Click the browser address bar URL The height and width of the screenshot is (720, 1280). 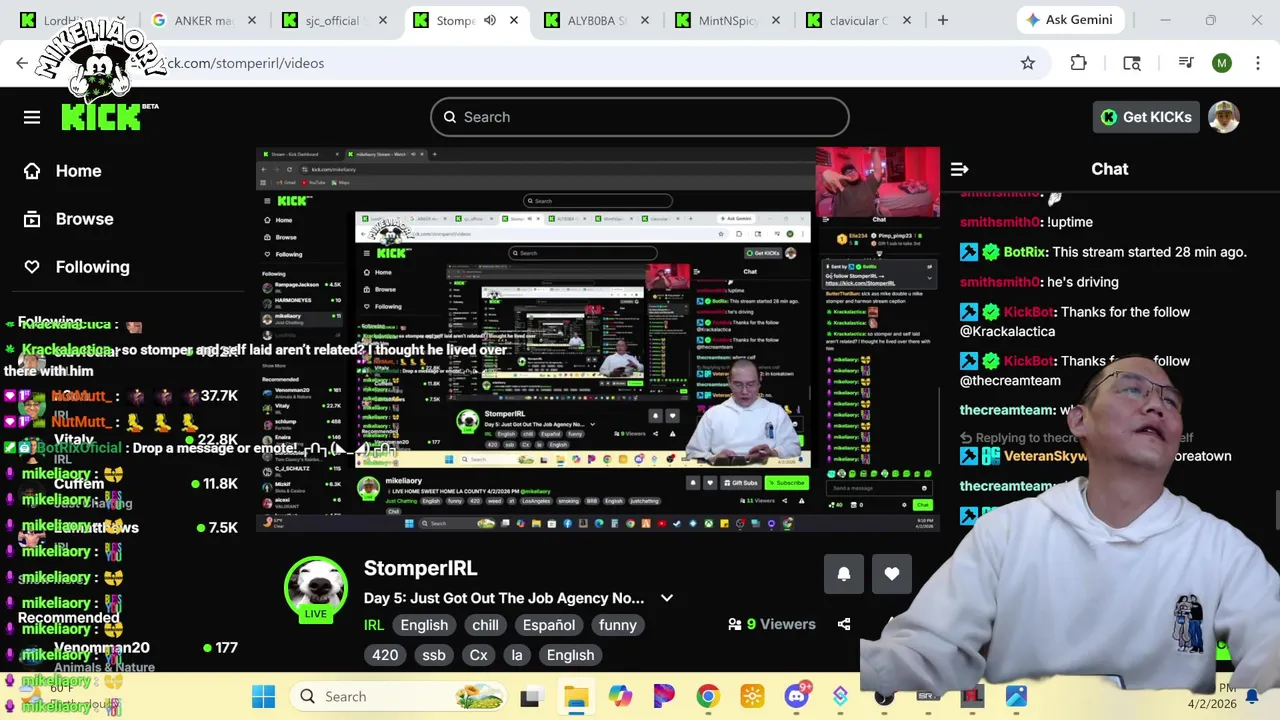245,63
